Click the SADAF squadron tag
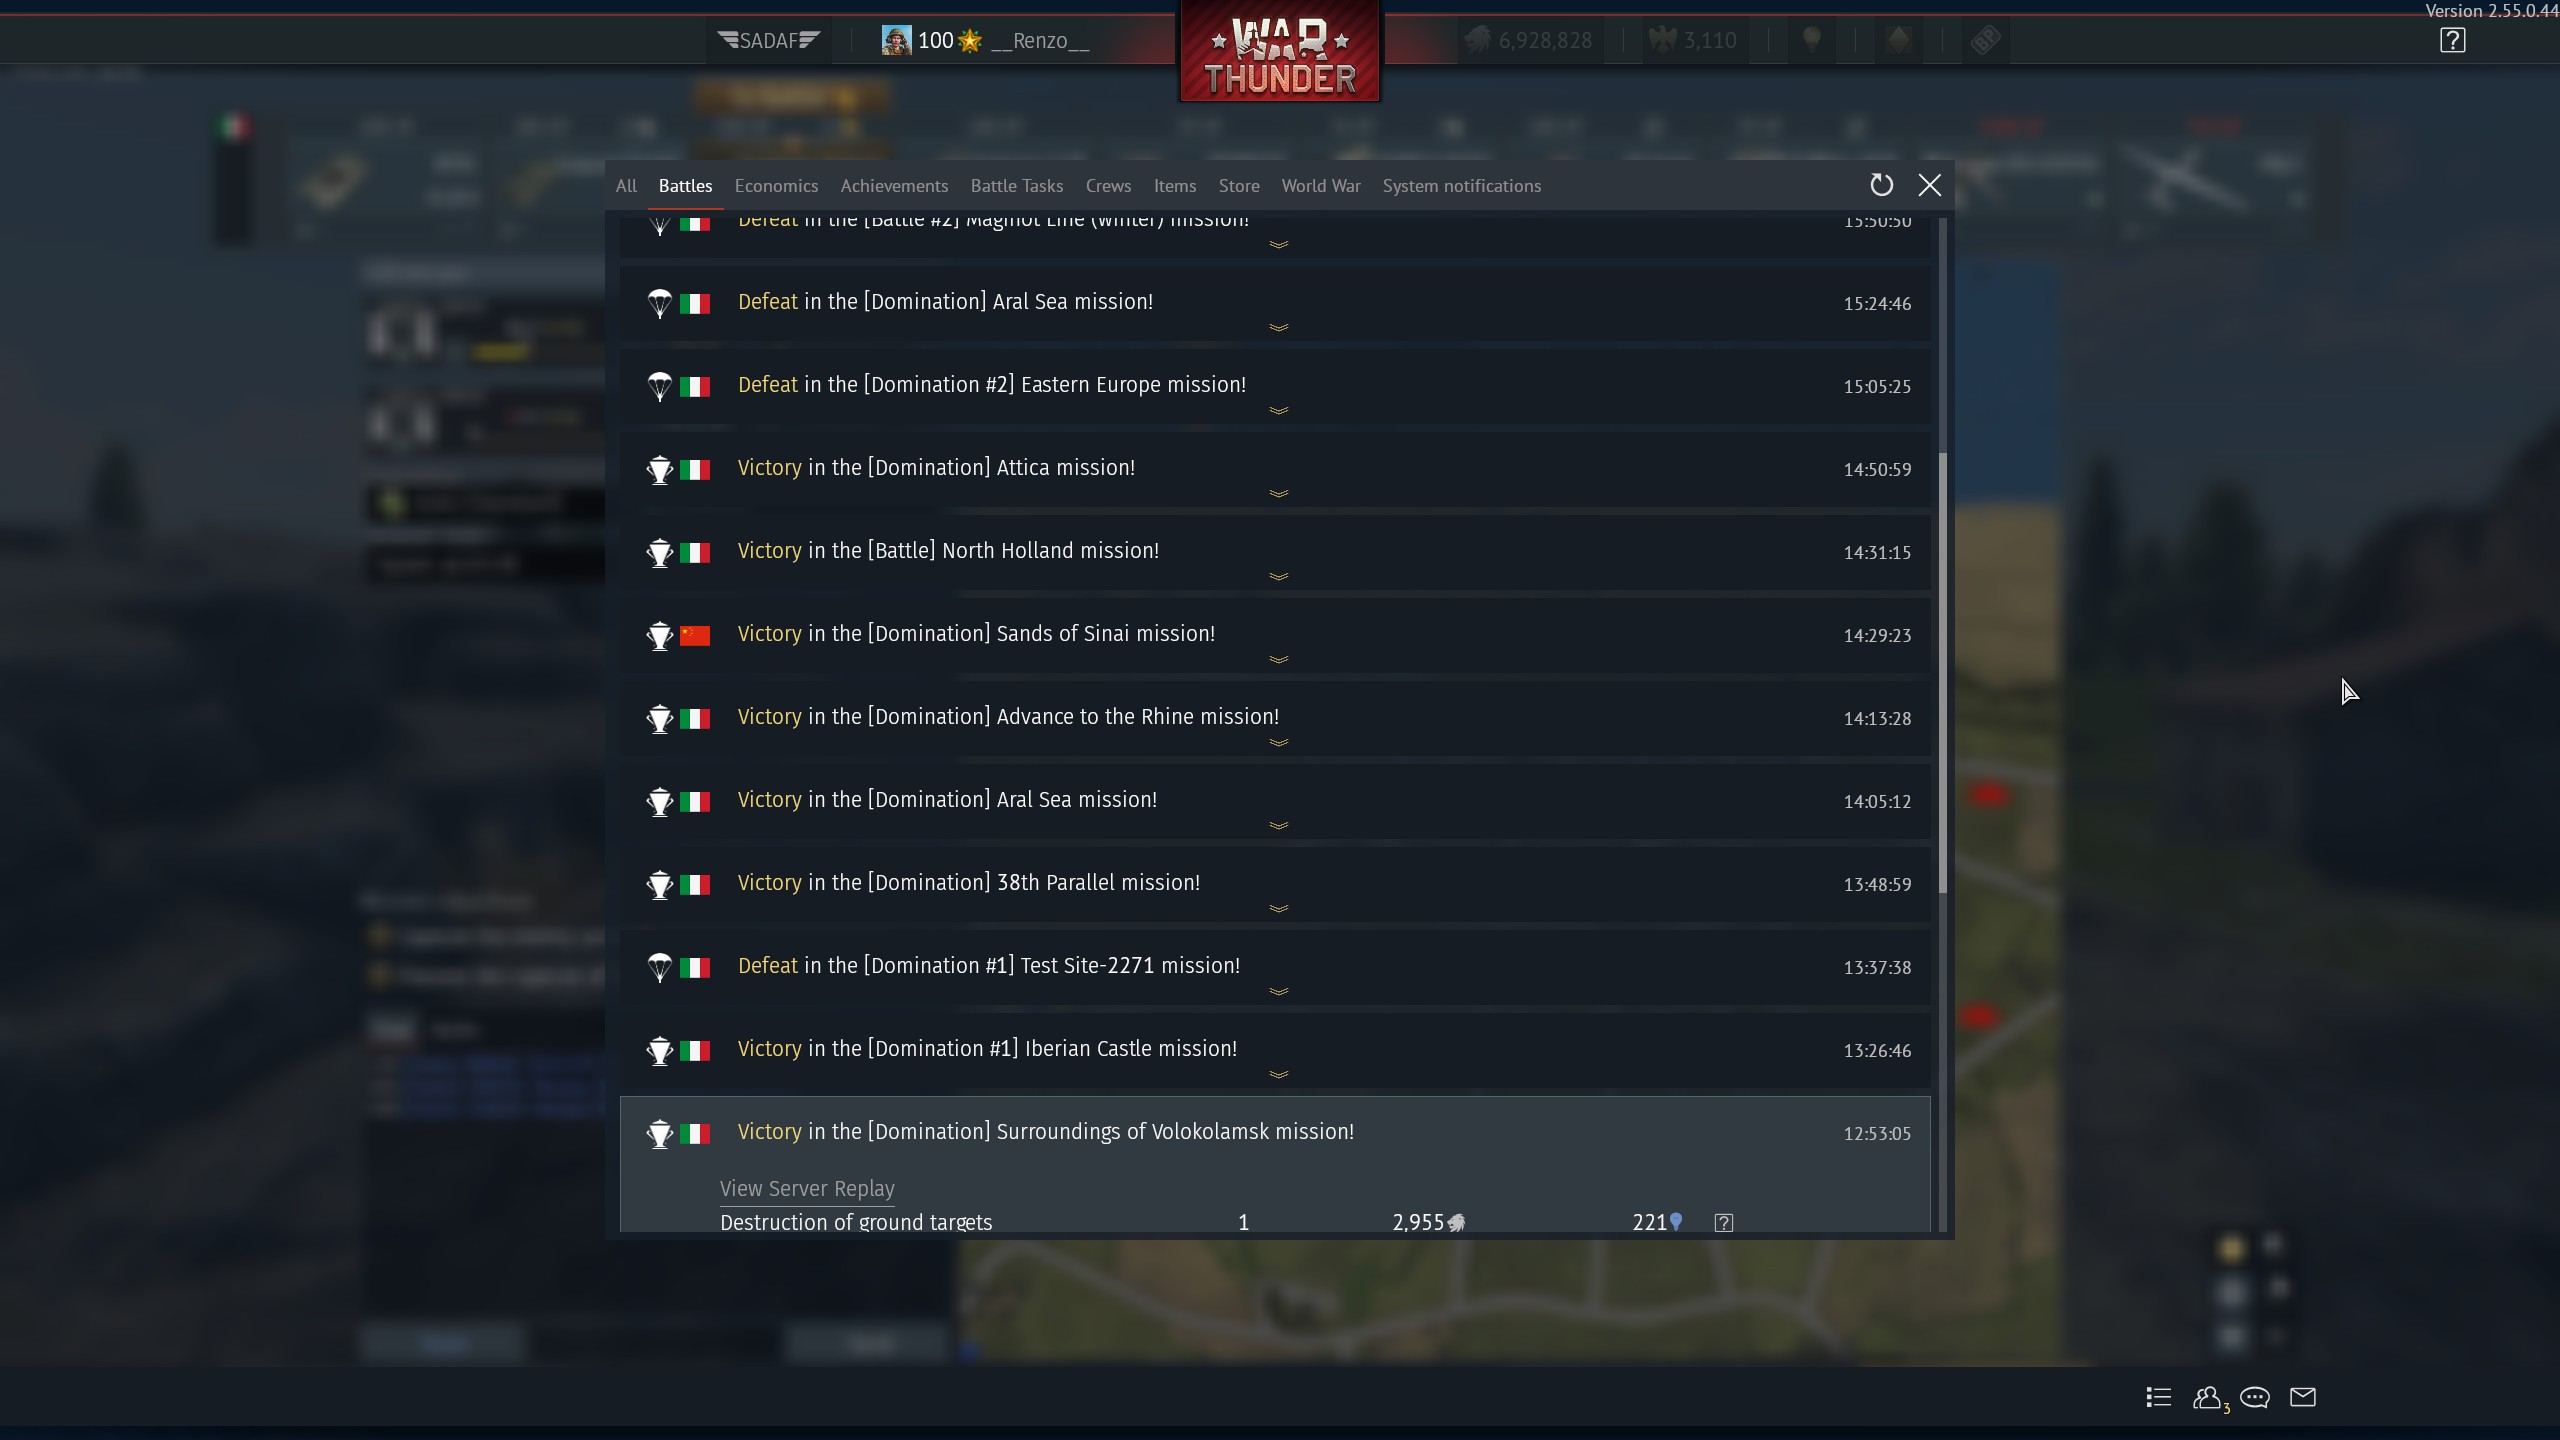Screen dimensions: 2560x1440 (x=768, y=41)
